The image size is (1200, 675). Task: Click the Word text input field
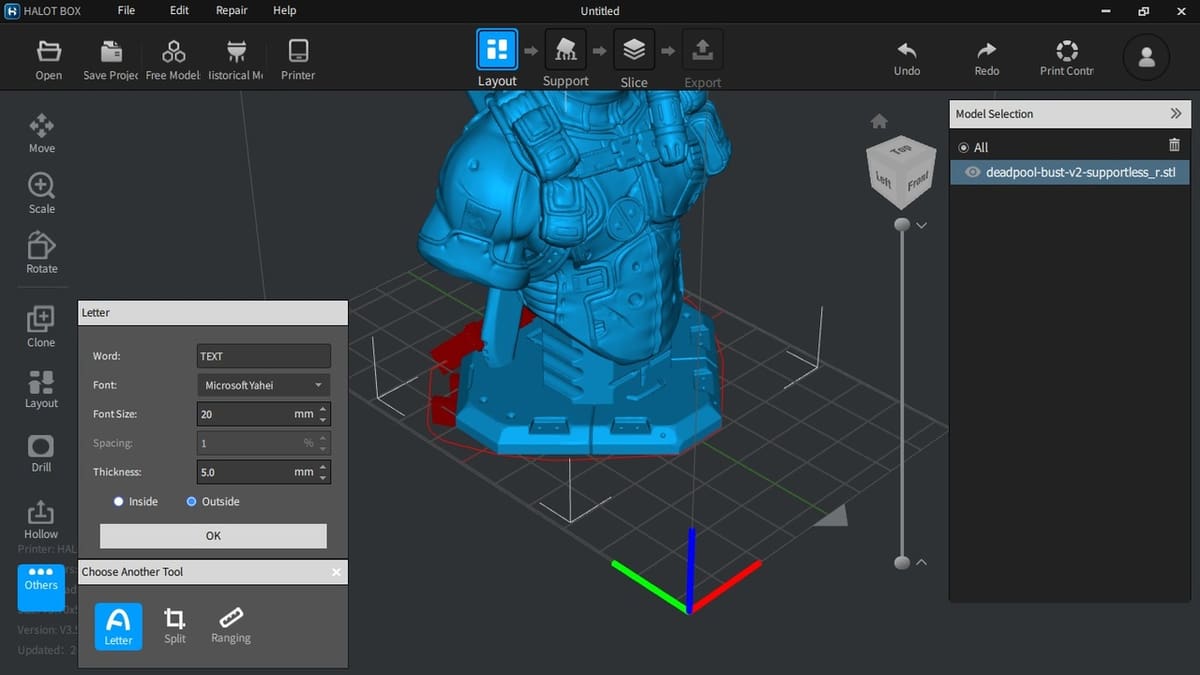click(263, 356)
